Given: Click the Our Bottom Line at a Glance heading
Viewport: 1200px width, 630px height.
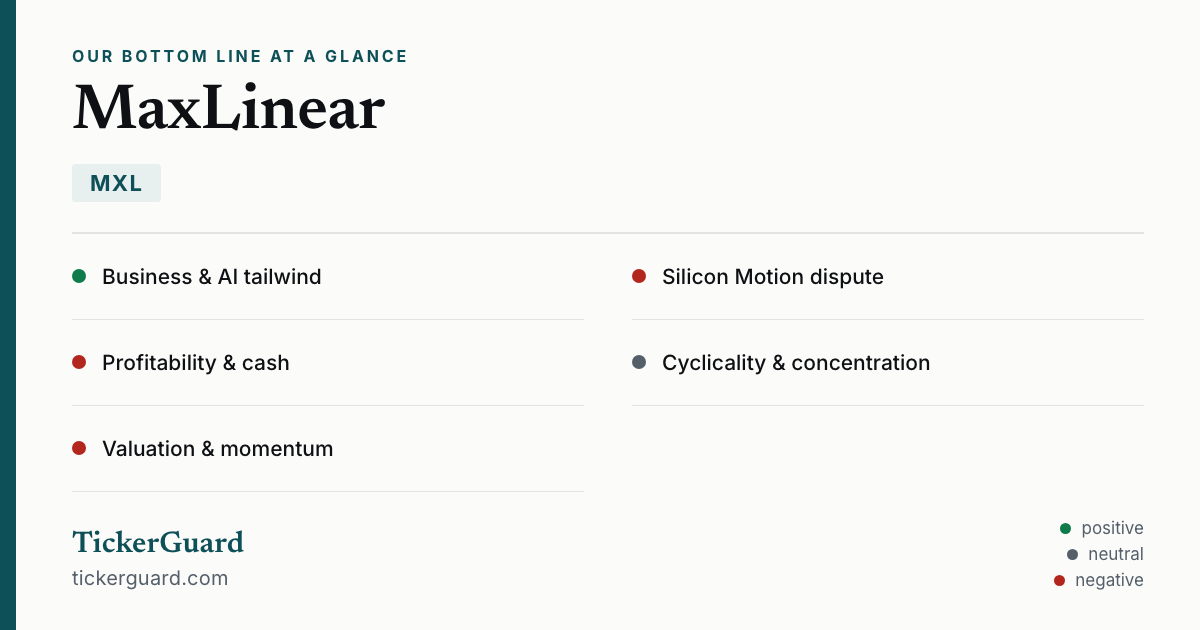Looking at the screenshot, I should tap(240, 56).
